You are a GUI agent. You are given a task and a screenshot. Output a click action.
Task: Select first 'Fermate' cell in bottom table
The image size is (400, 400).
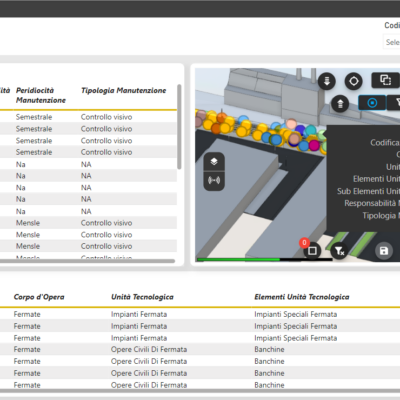click(27, 314)
